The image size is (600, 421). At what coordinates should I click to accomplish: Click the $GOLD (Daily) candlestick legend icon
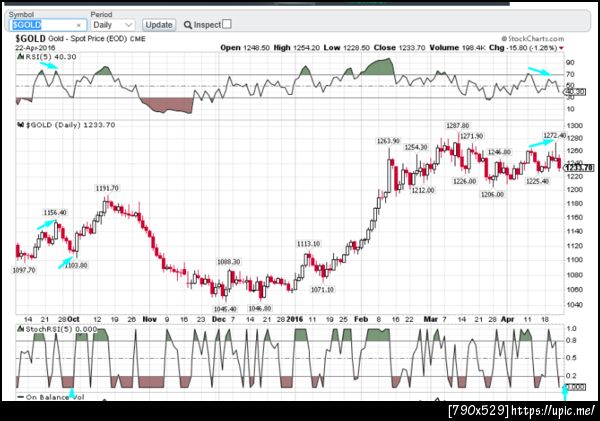point(21,125)
